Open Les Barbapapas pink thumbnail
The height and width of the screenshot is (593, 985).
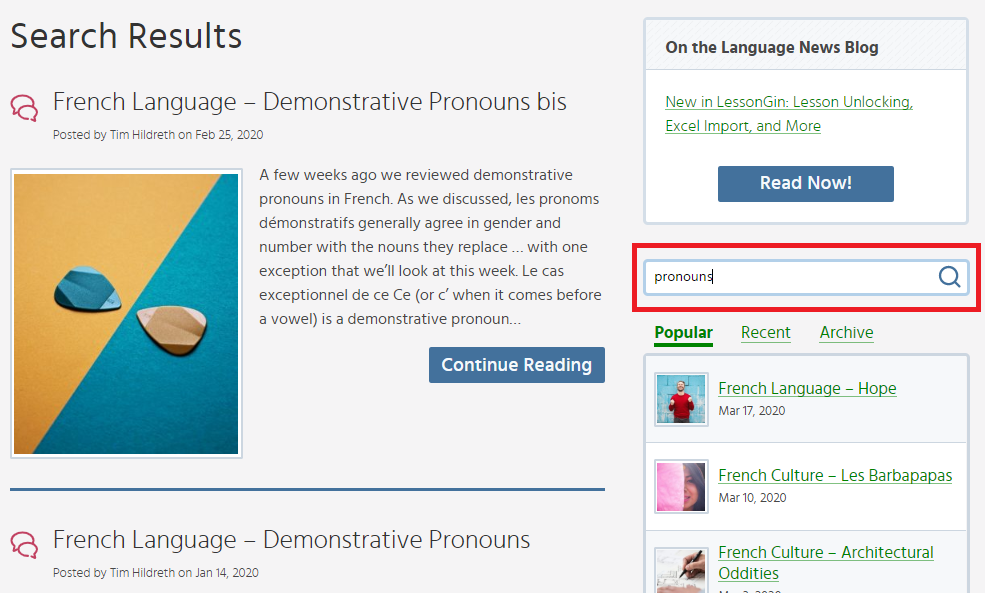tap(681, 486)
